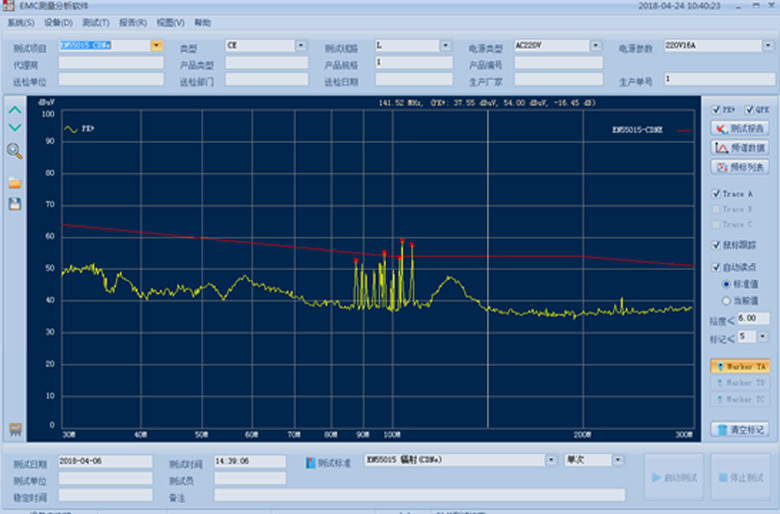Image resolution: width=780 pixels, height=514 pixels.
Task: Expand the 测试标准 EN55015 辐射 dropdown
Action: coord(551,459)
